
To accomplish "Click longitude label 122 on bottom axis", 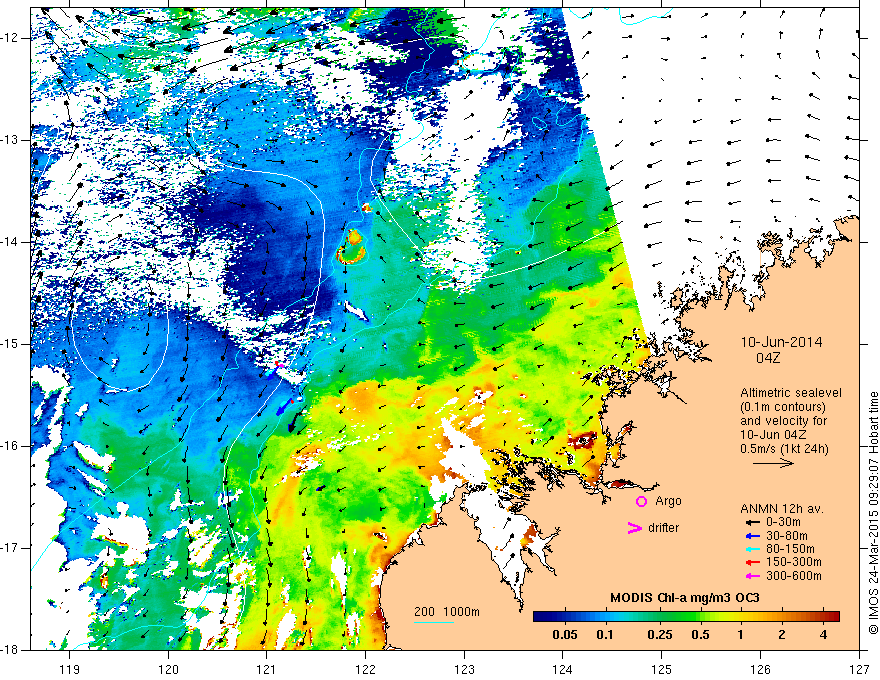I will click(x=365, y=669).
